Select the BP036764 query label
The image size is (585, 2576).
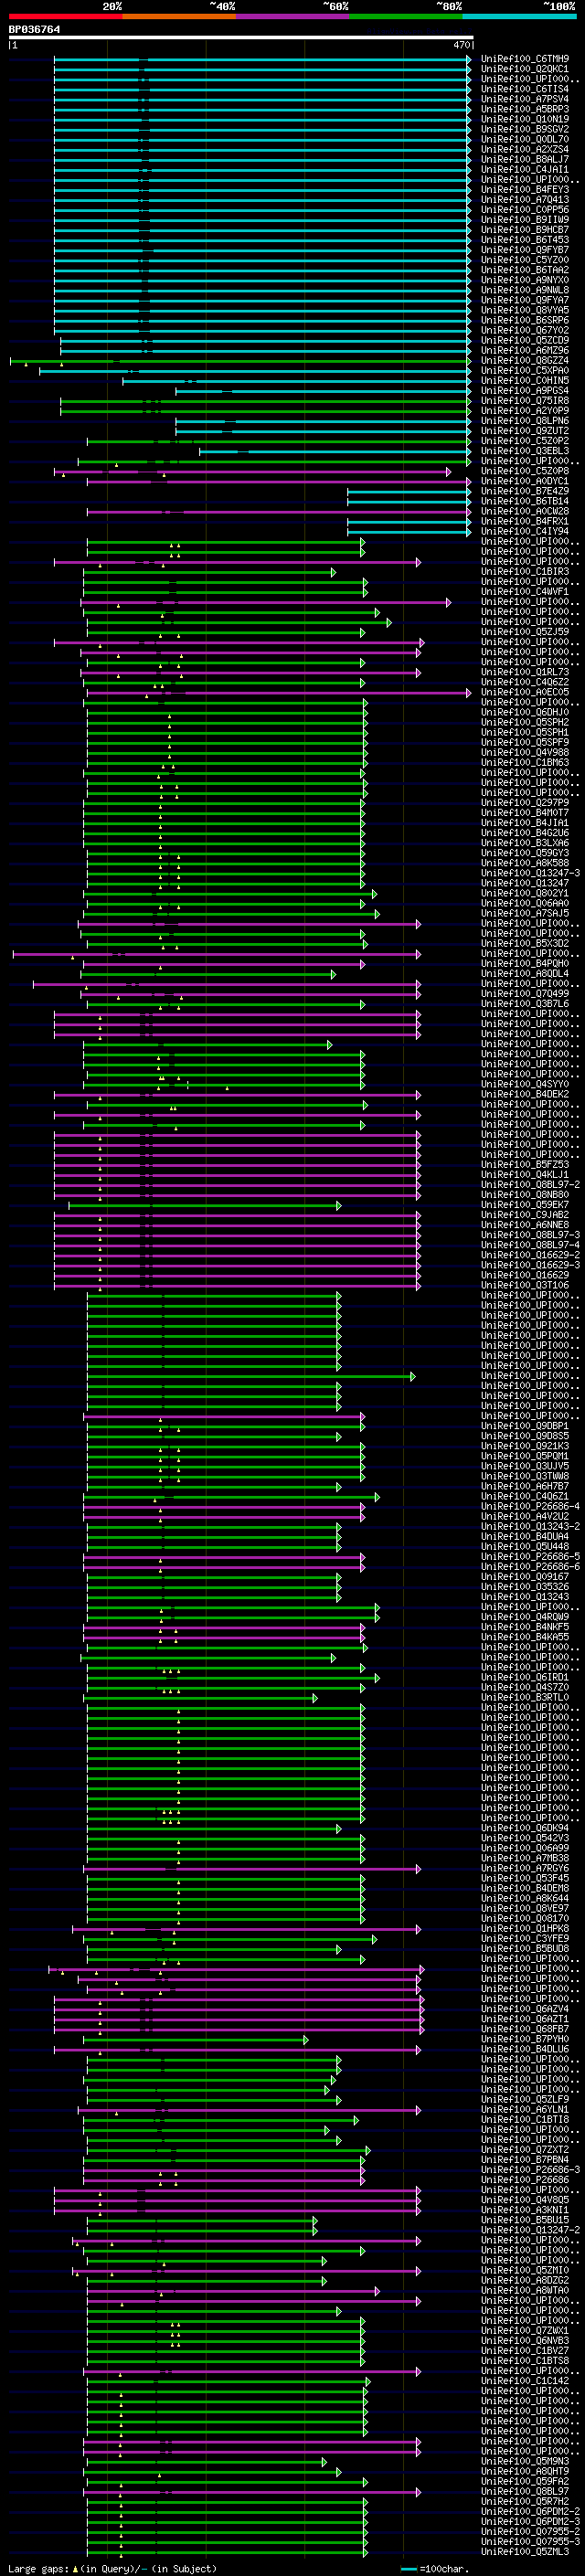pyautogui.click(x=34, y=30)
